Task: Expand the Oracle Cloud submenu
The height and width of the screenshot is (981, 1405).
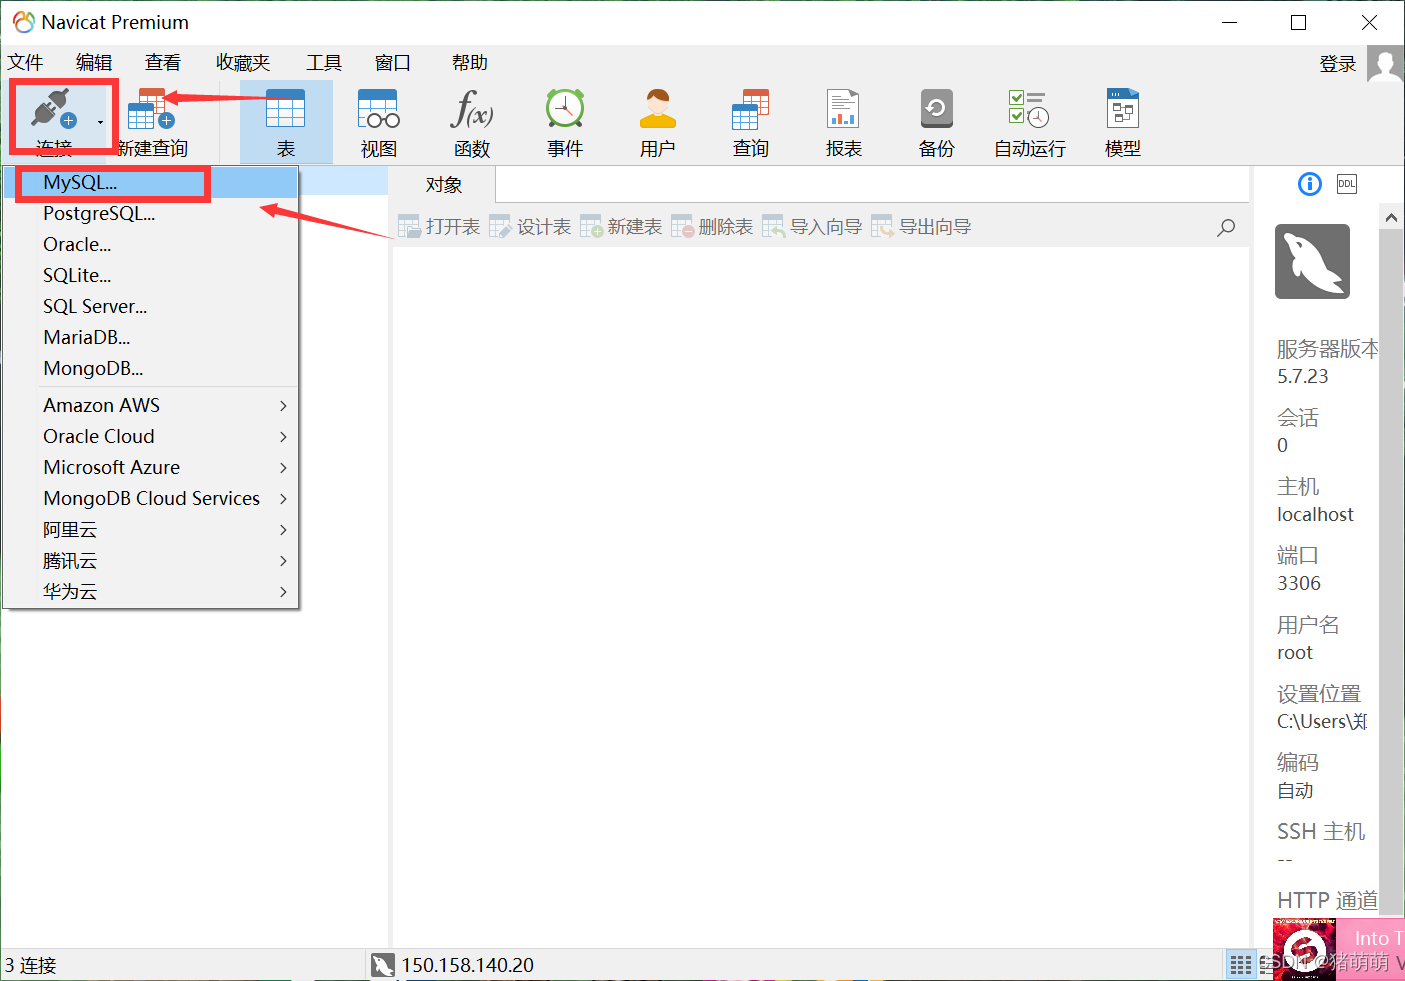Action: click(x=151, y=437)
